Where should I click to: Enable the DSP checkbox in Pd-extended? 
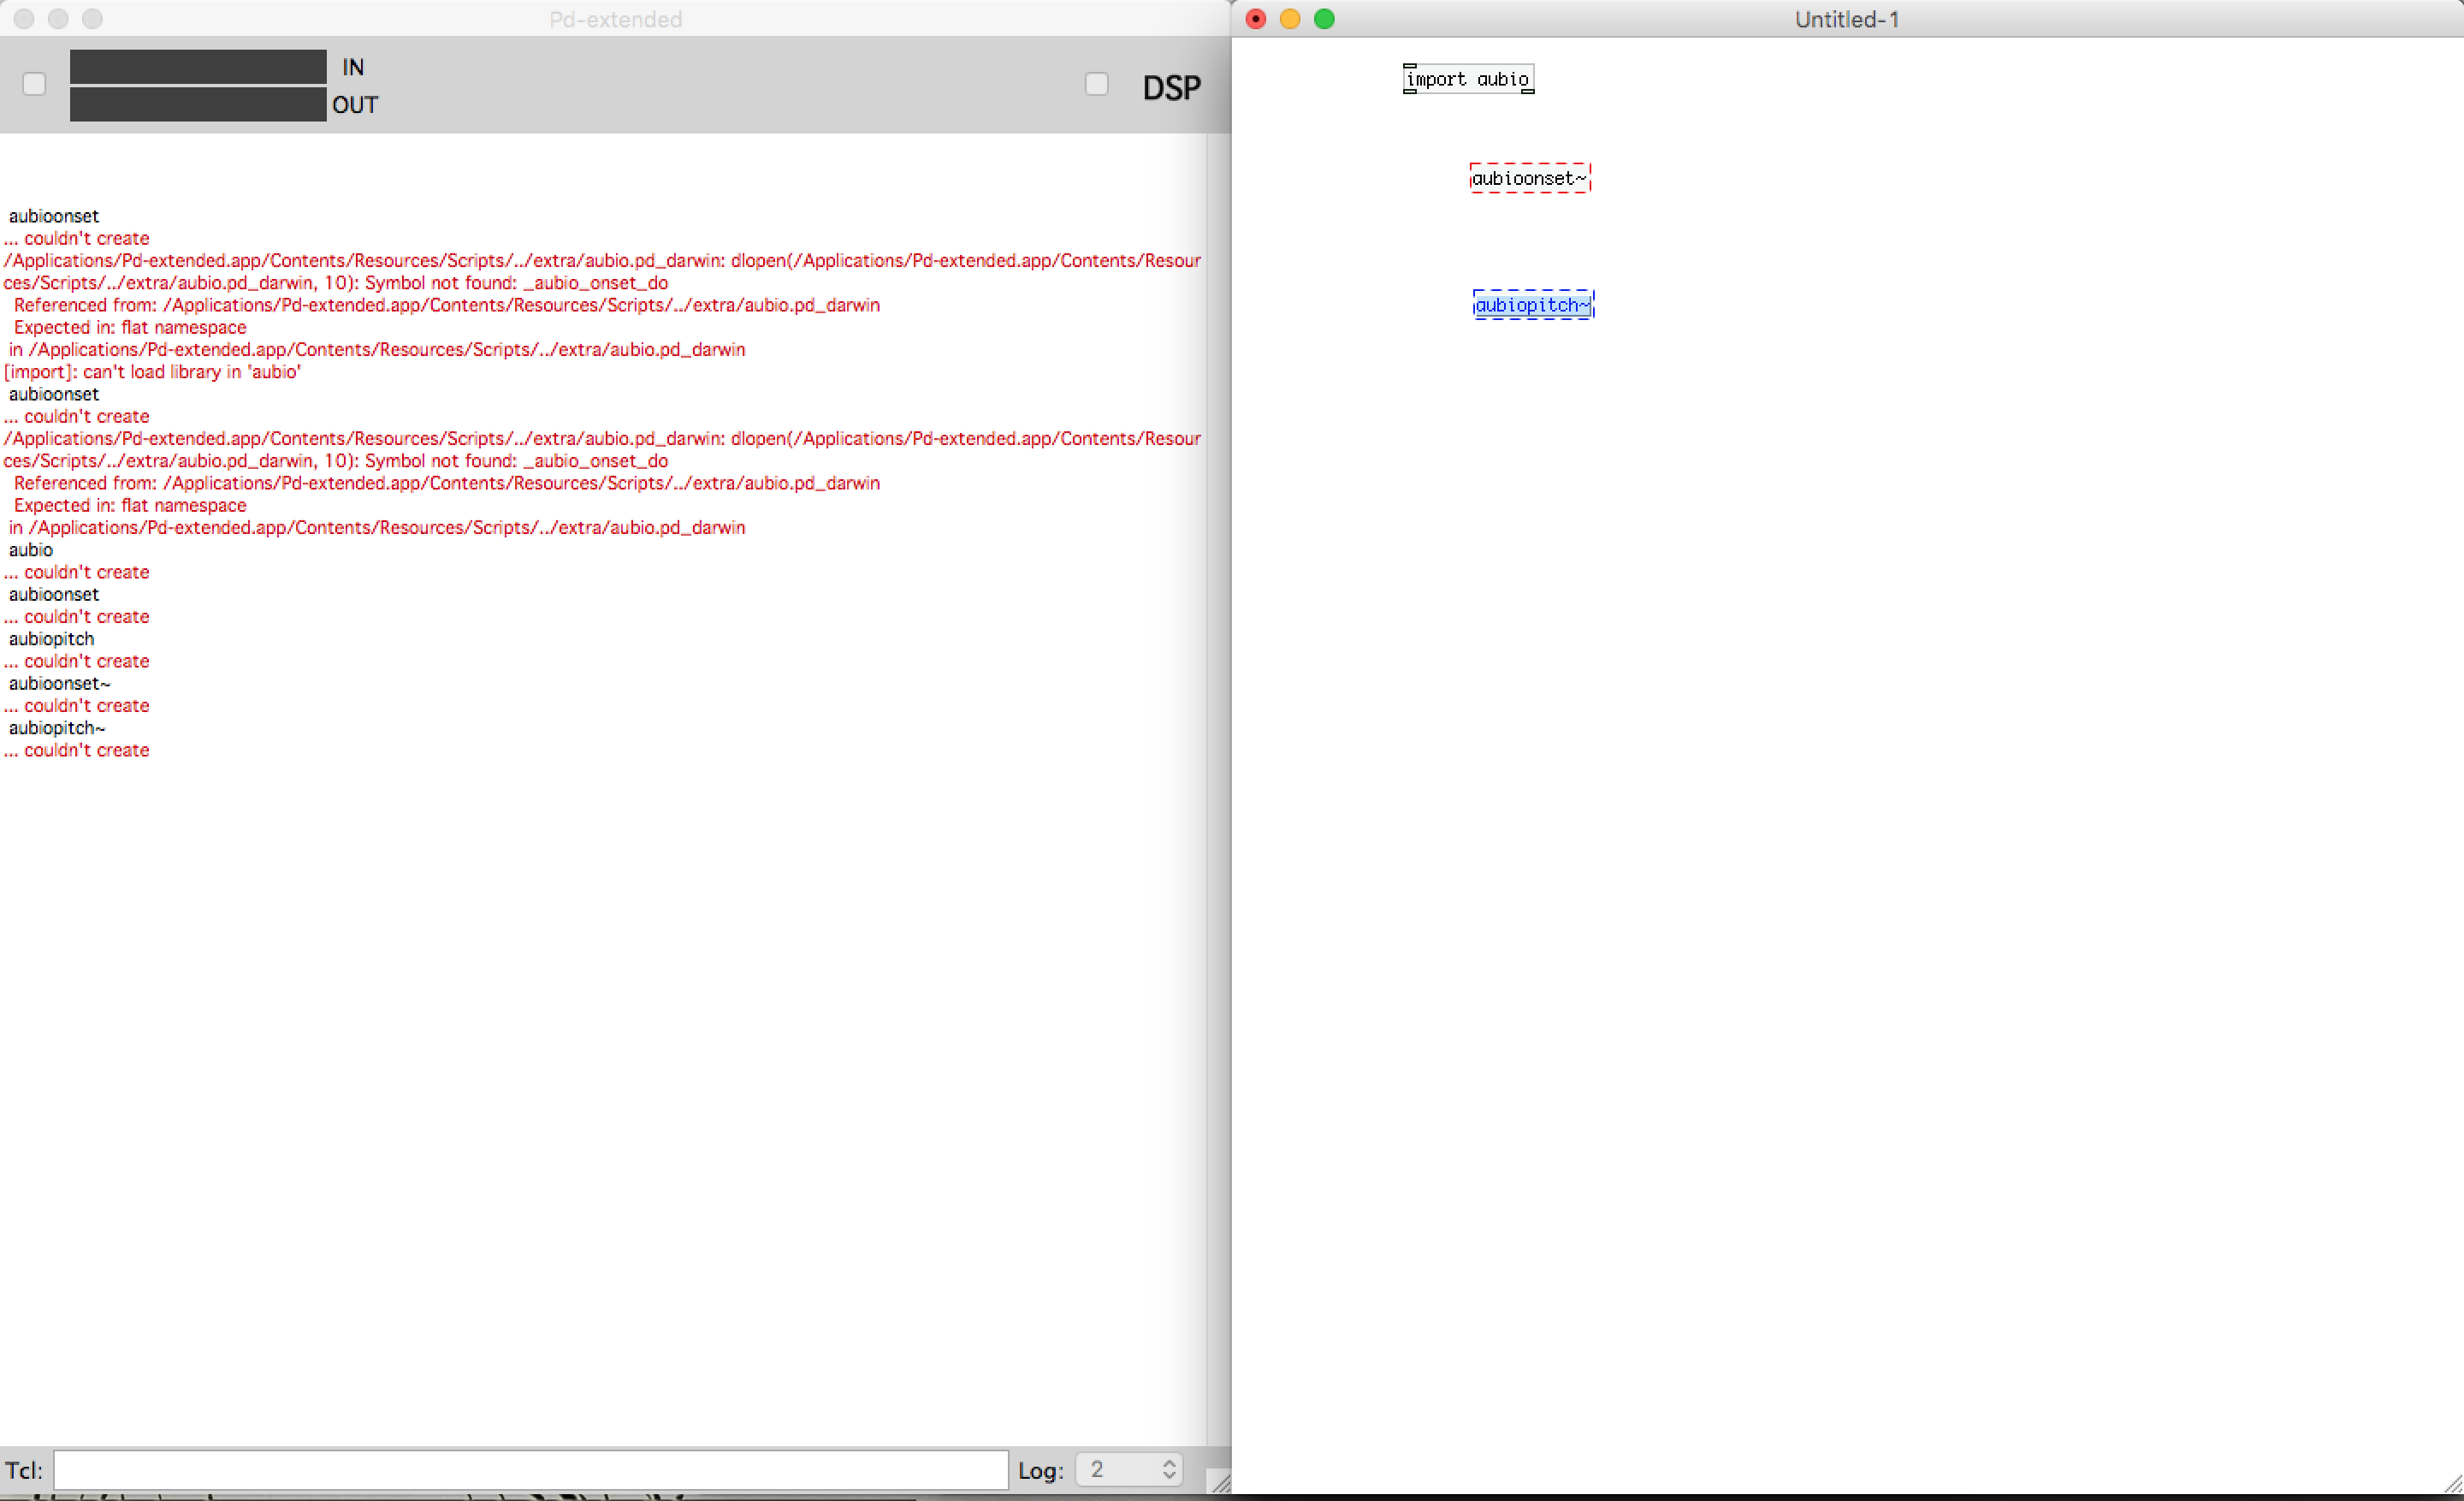point(1096,84)
